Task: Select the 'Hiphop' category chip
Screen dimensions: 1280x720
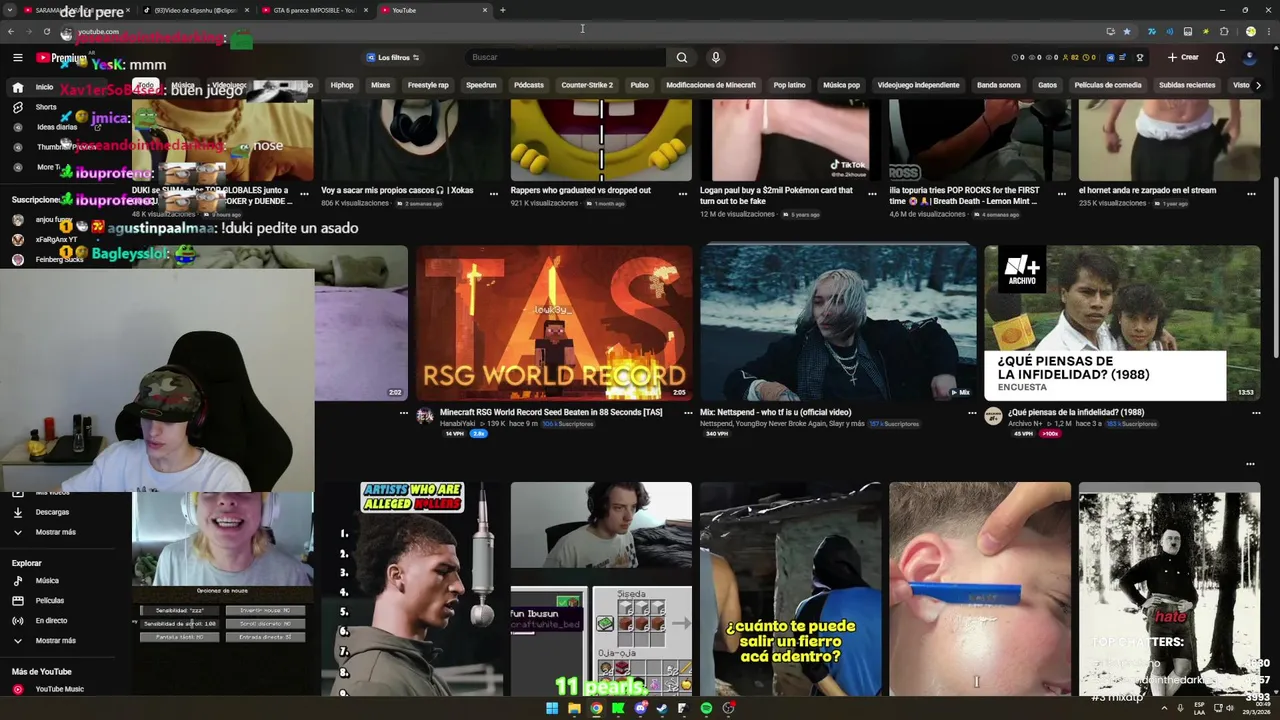Action: coord(342,85)
